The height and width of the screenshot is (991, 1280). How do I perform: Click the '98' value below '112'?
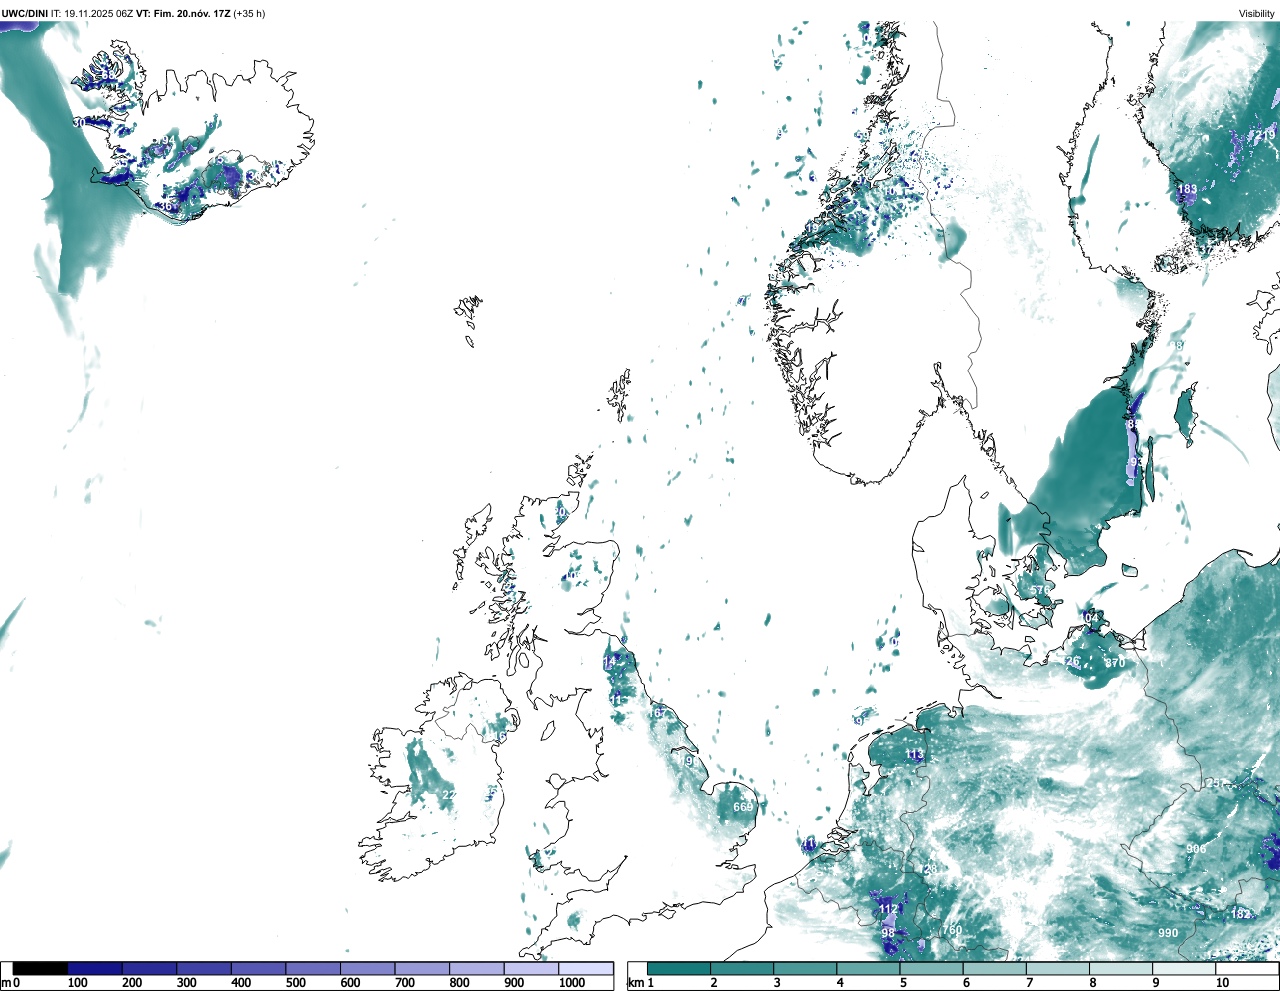coord(888,933)
